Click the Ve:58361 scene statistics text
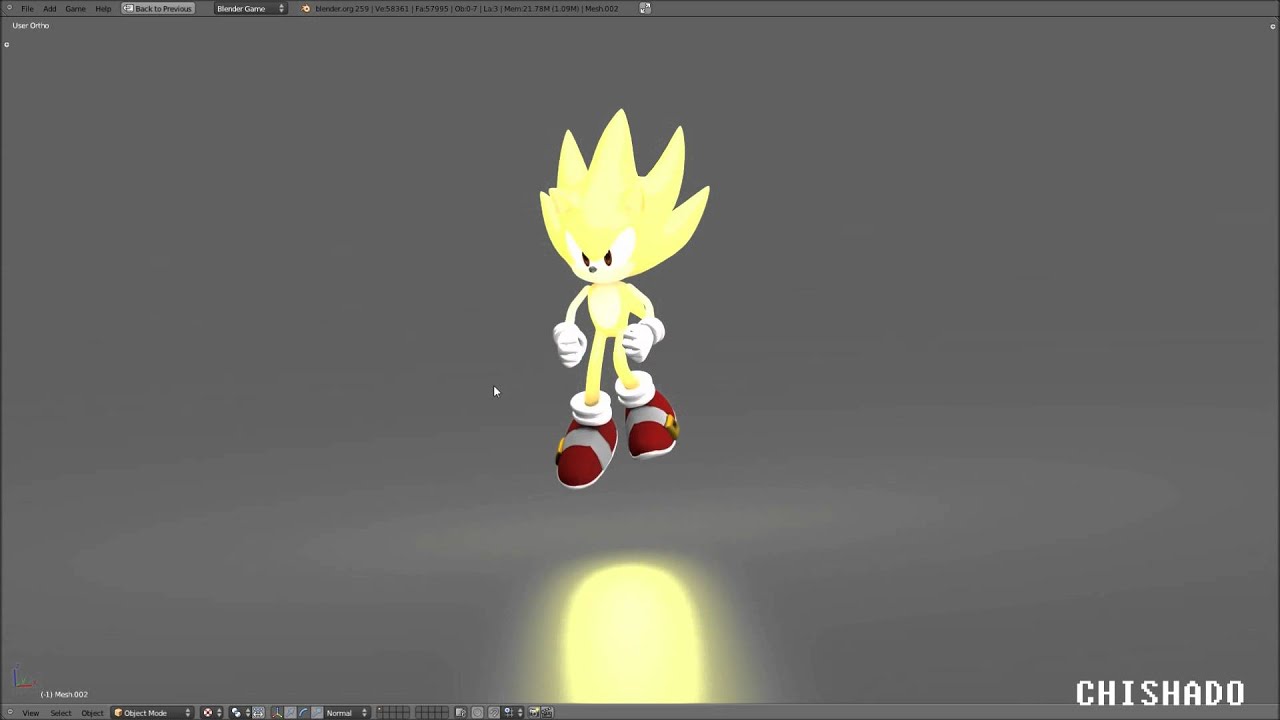 (x=392, y=8)
